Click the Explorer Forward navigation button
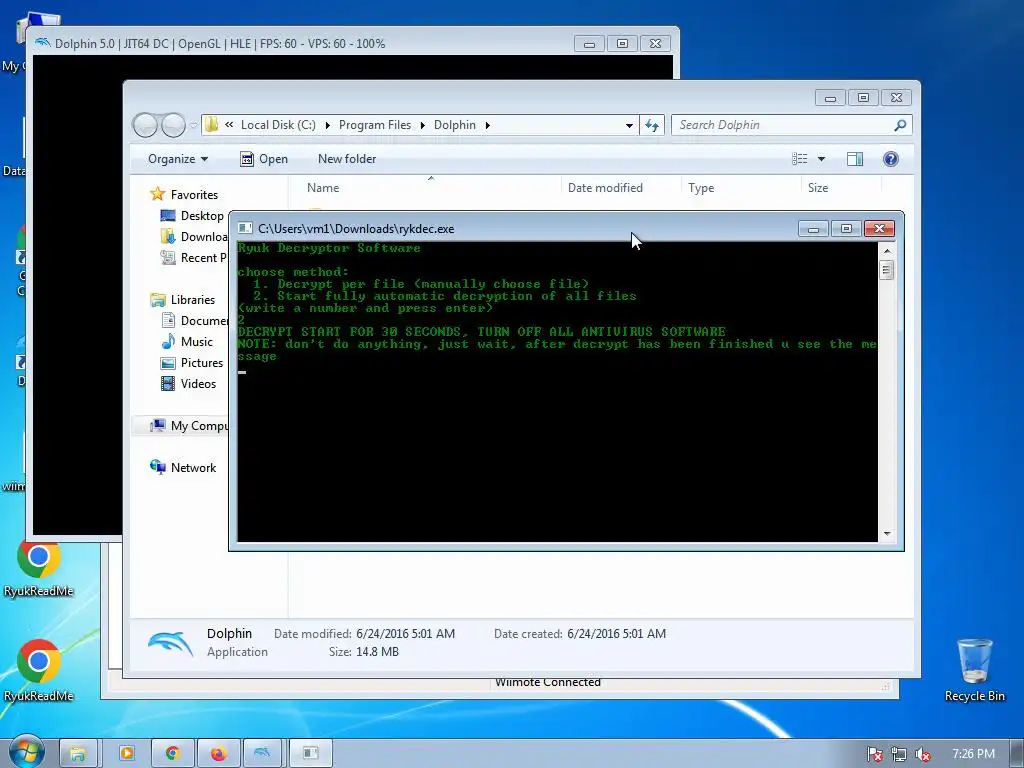 tap(173, 125)
